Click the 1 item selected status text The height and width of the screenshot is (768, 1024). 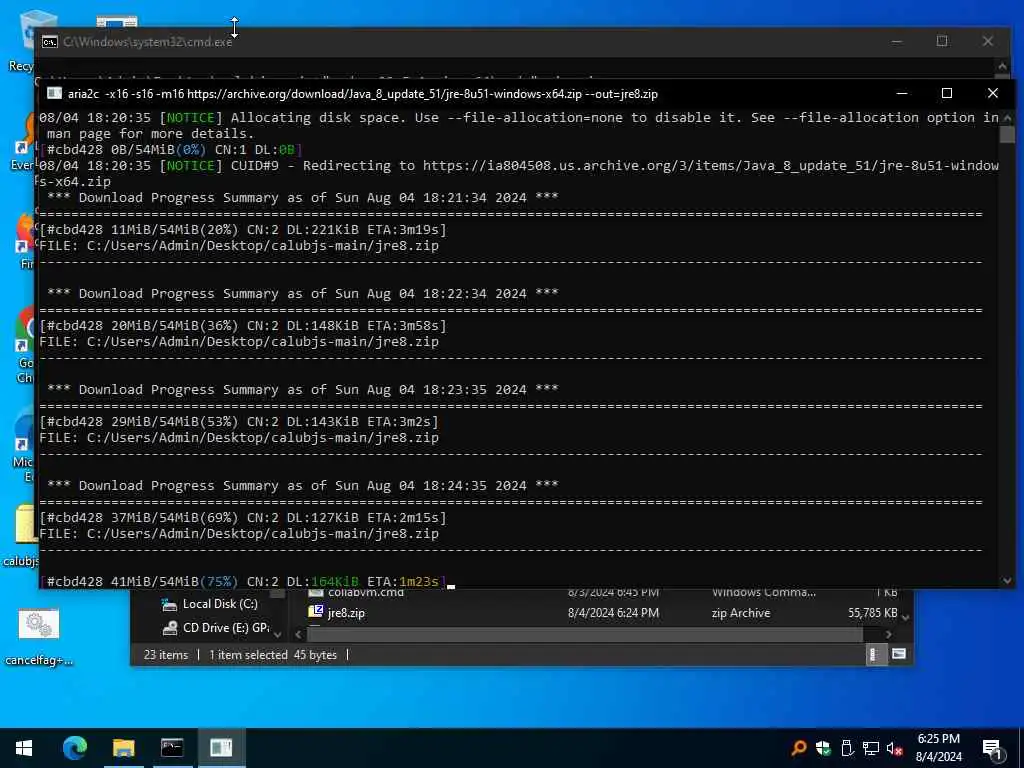point(248,655)
